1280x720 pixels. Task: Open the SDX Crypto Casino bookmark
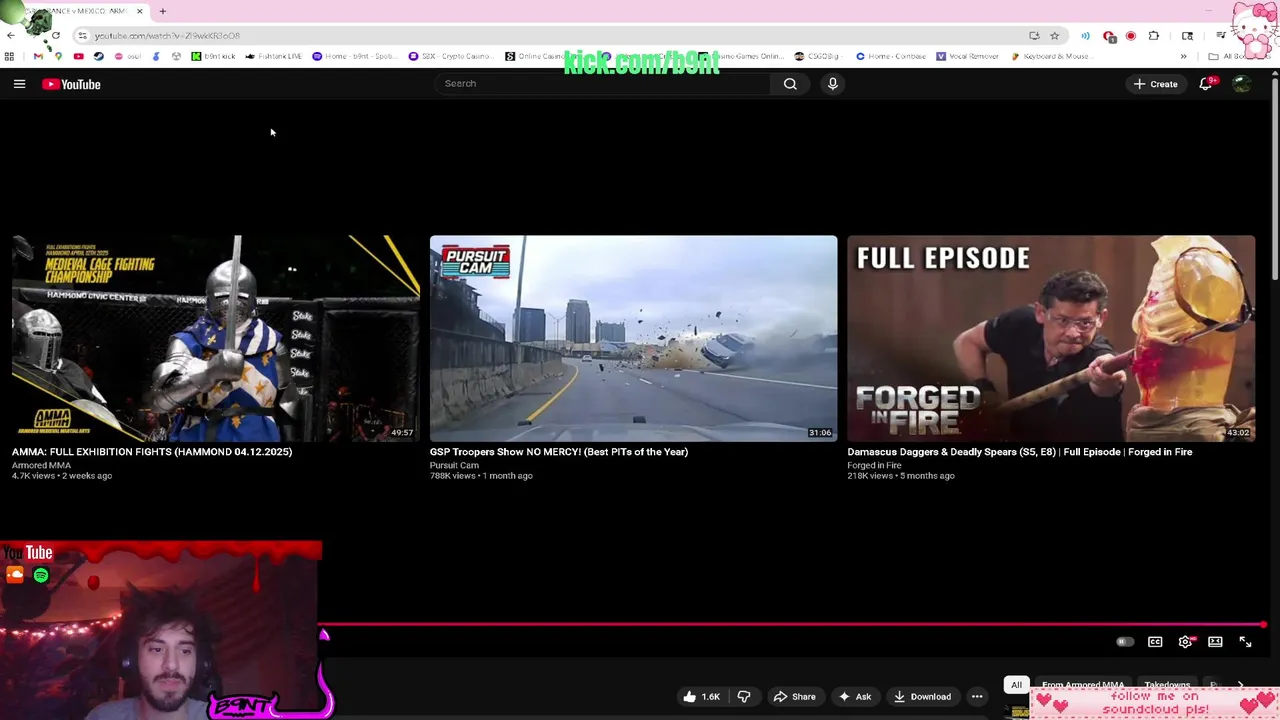(x=450, y=56)
